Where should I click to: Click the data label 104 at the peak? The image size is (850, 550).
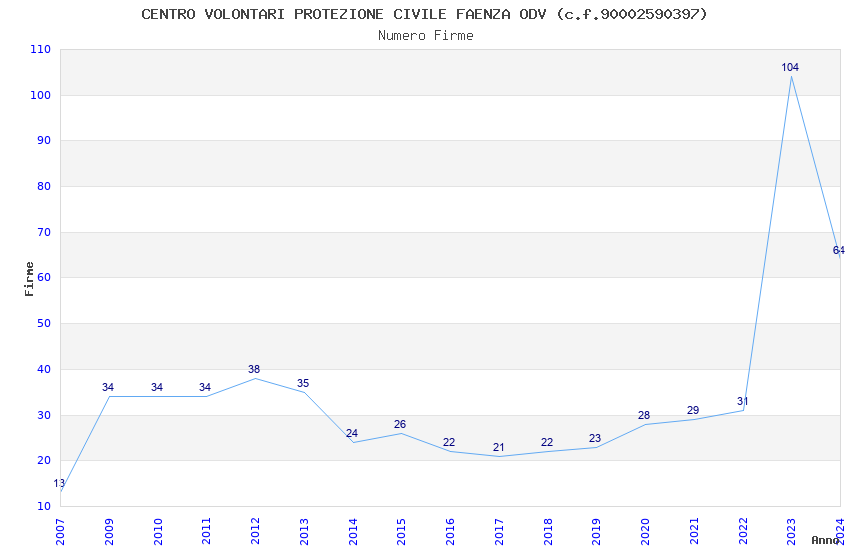(790, 67)
